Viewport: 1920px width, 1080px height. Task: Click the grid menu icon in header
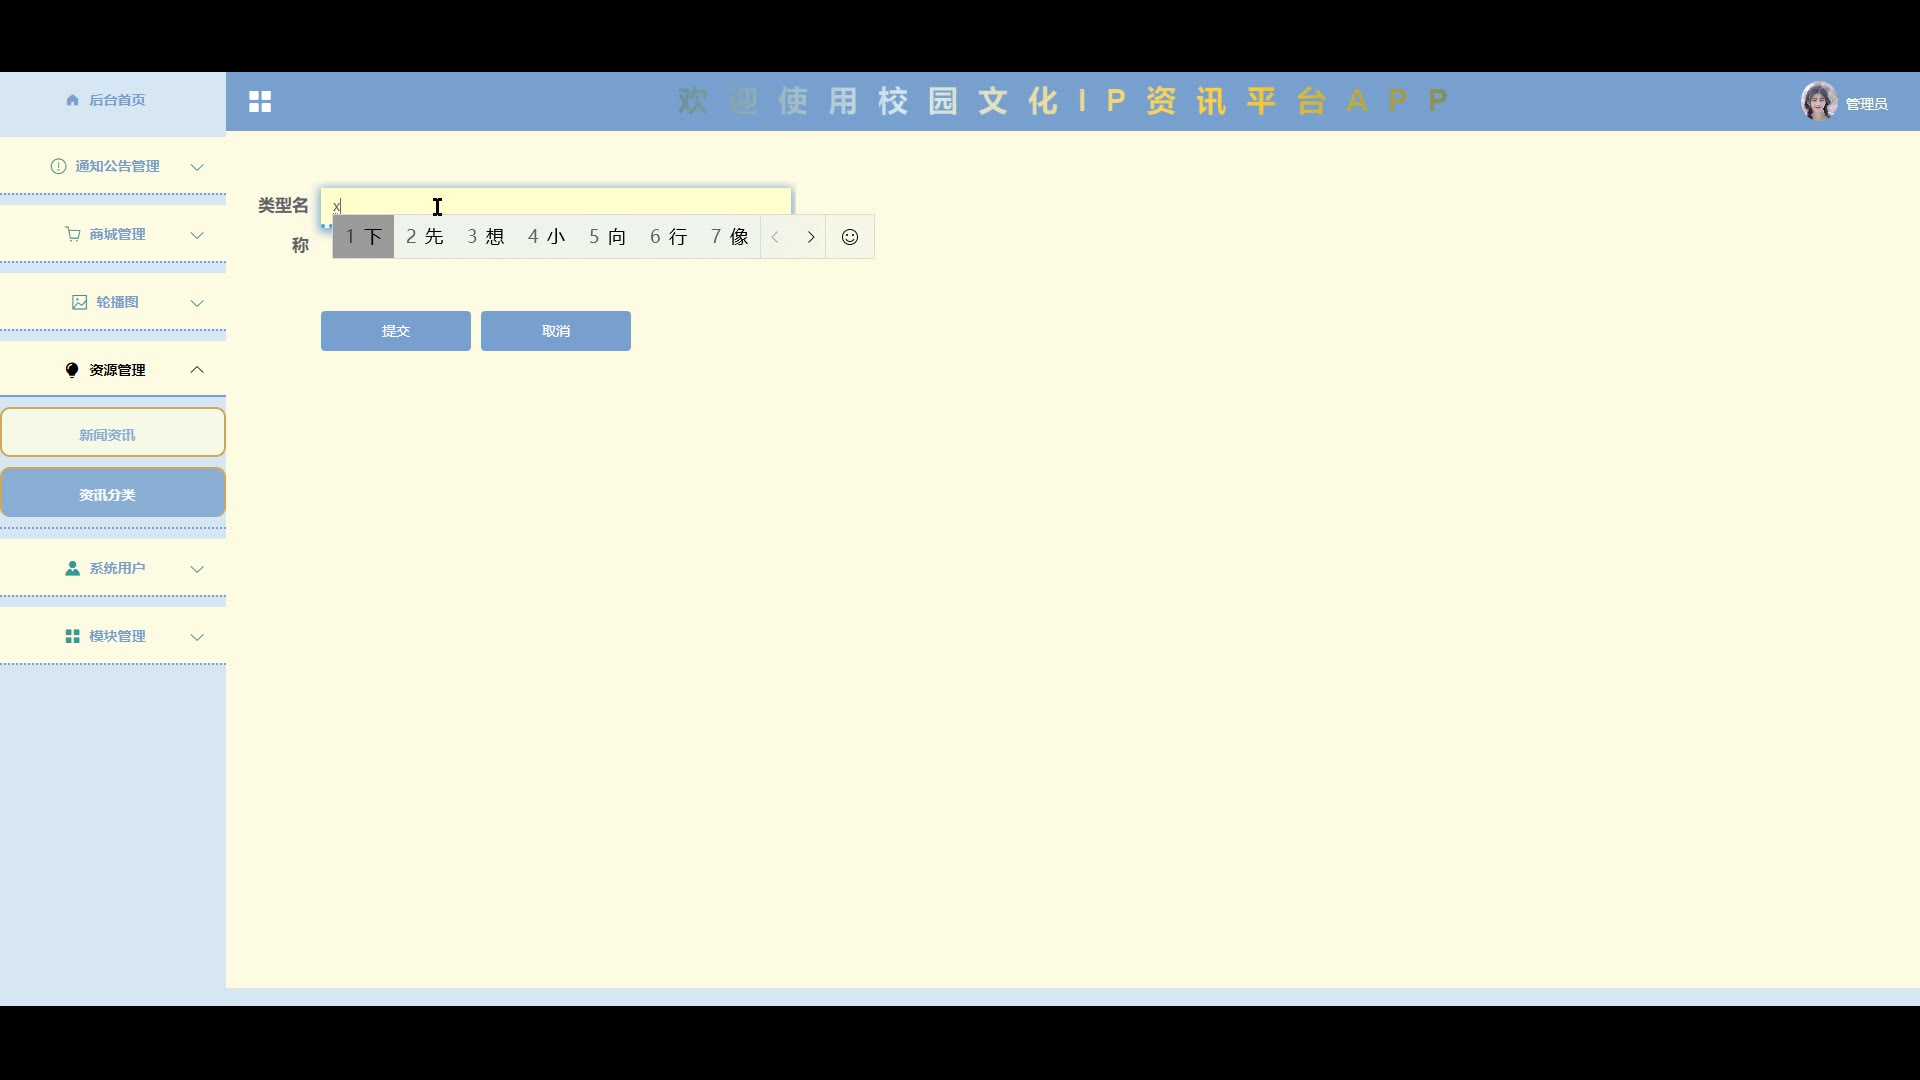pyautogui.click(x=260, y=101)
